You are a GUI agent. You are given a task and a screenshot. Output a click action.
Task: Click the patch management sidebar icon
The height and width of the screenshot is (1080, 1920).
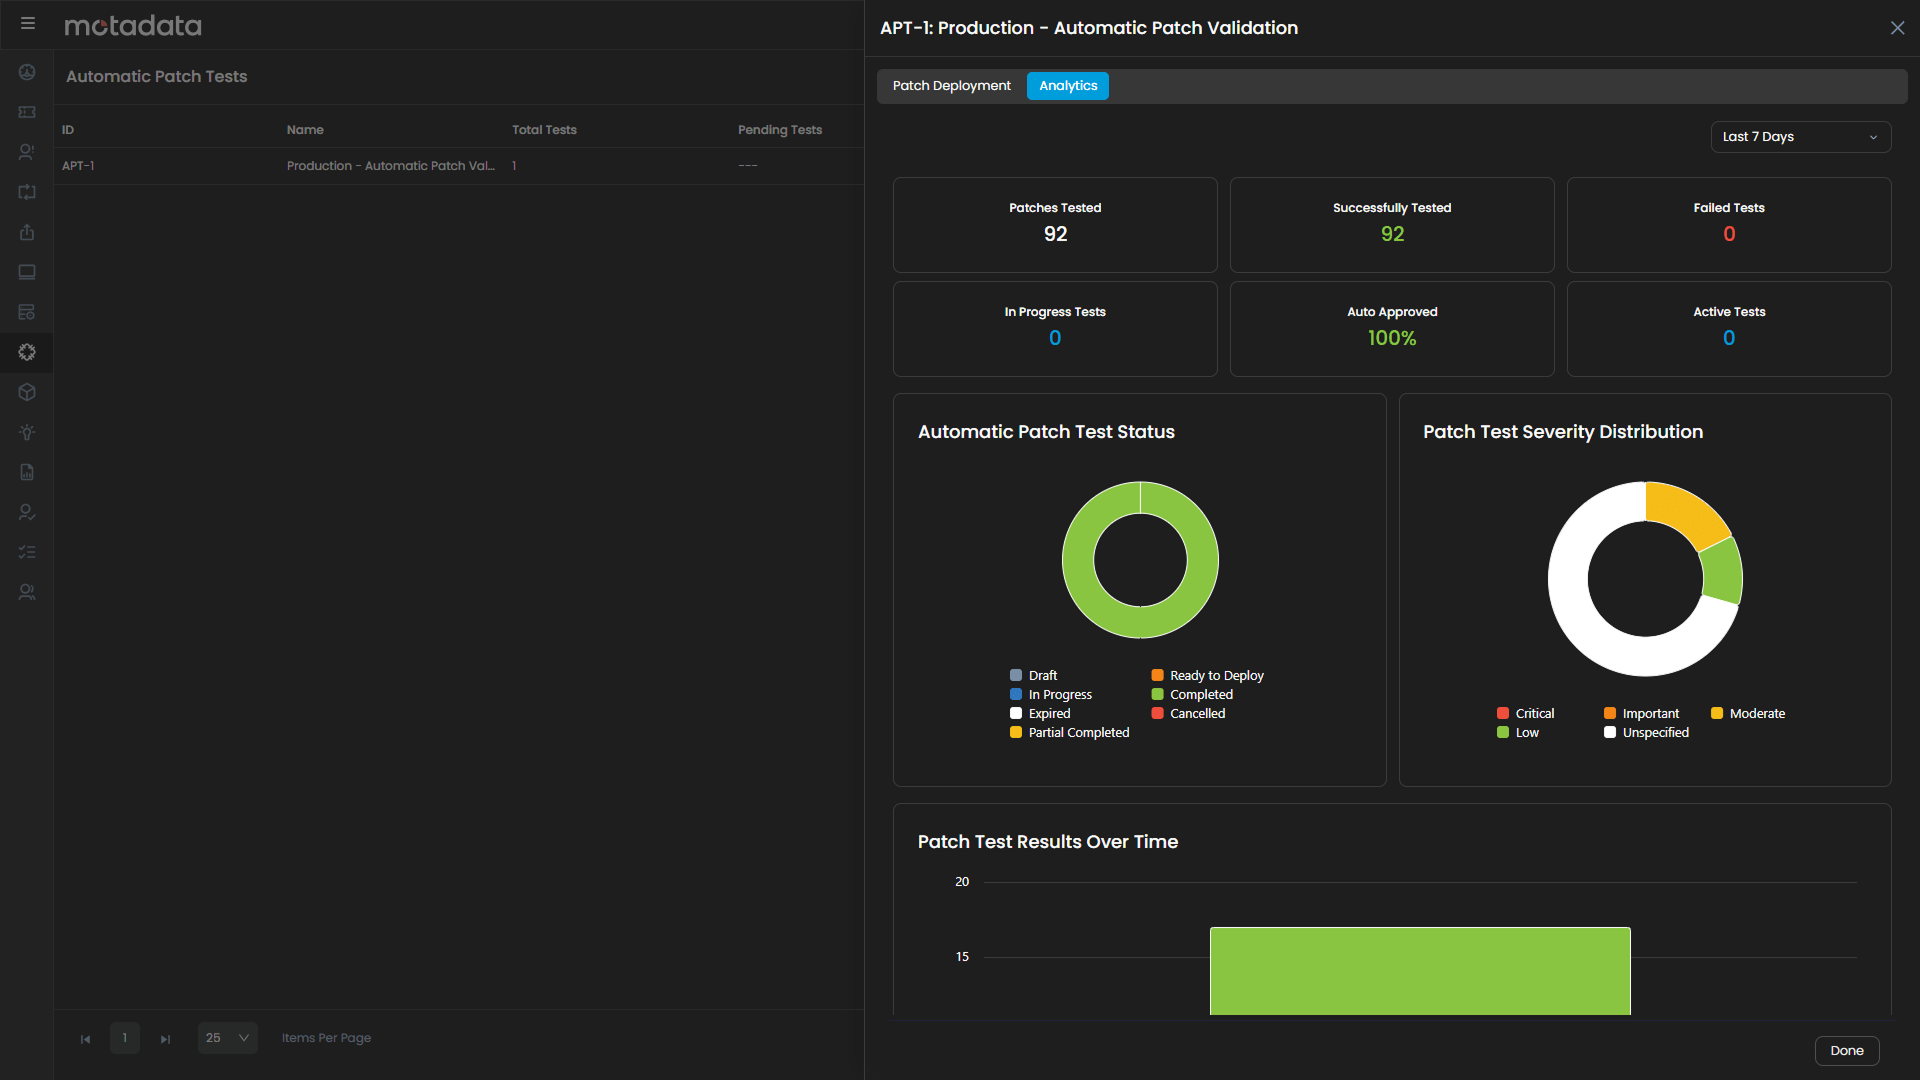27,352
